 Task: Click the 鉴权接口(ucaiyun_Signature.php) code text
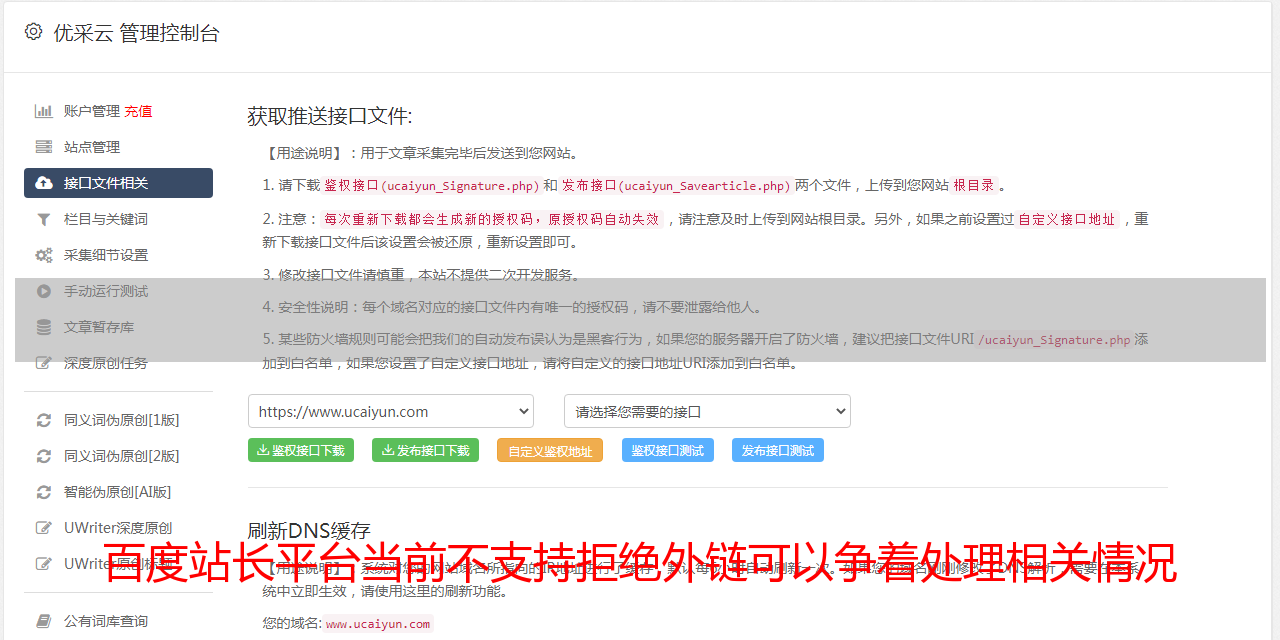431,185
